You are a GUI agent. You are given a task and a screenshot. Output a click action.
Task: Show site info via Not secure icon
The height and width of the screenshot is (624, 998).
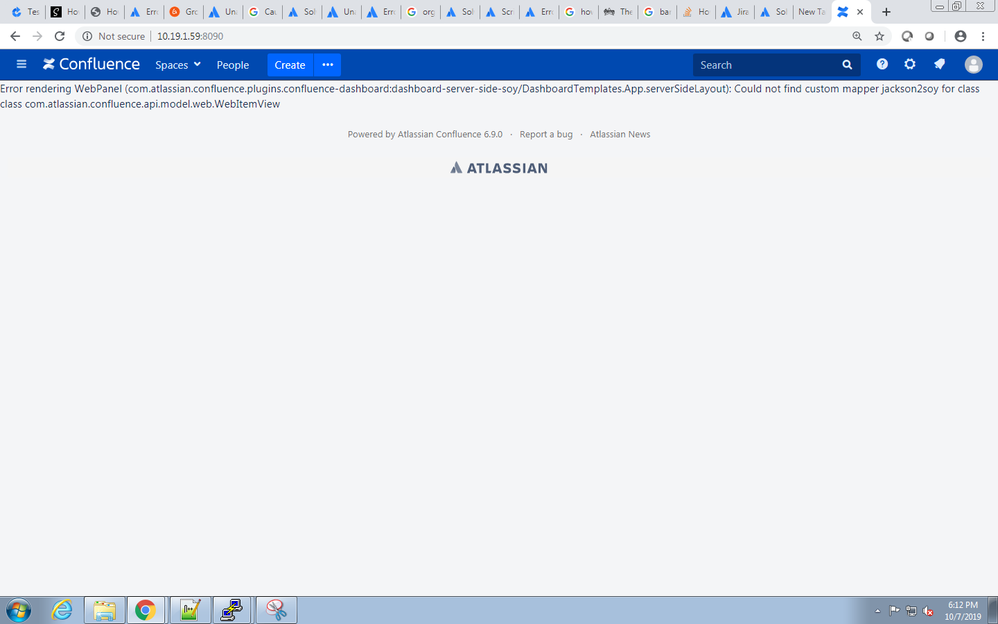click(x=87, y=36)
